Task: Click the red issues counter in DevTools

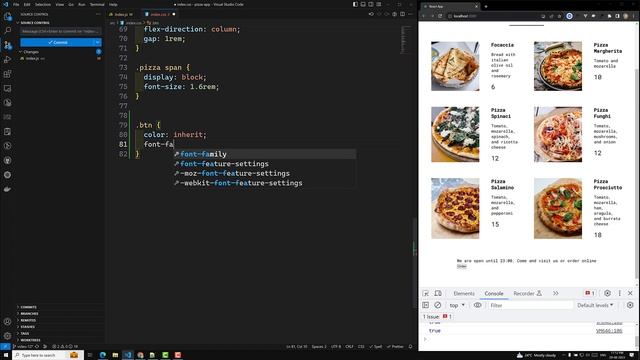Action: coord(590,293)
